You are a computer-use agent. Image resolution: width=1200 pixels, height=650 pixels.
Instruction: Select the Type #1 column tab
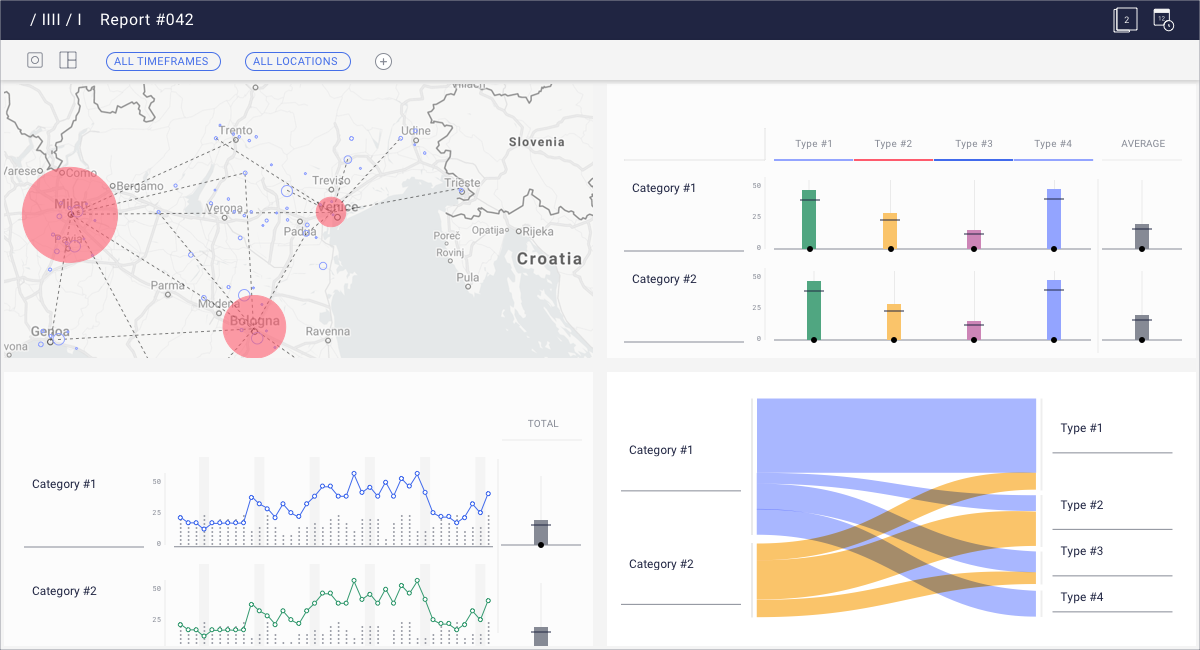[x=814, y=144]
